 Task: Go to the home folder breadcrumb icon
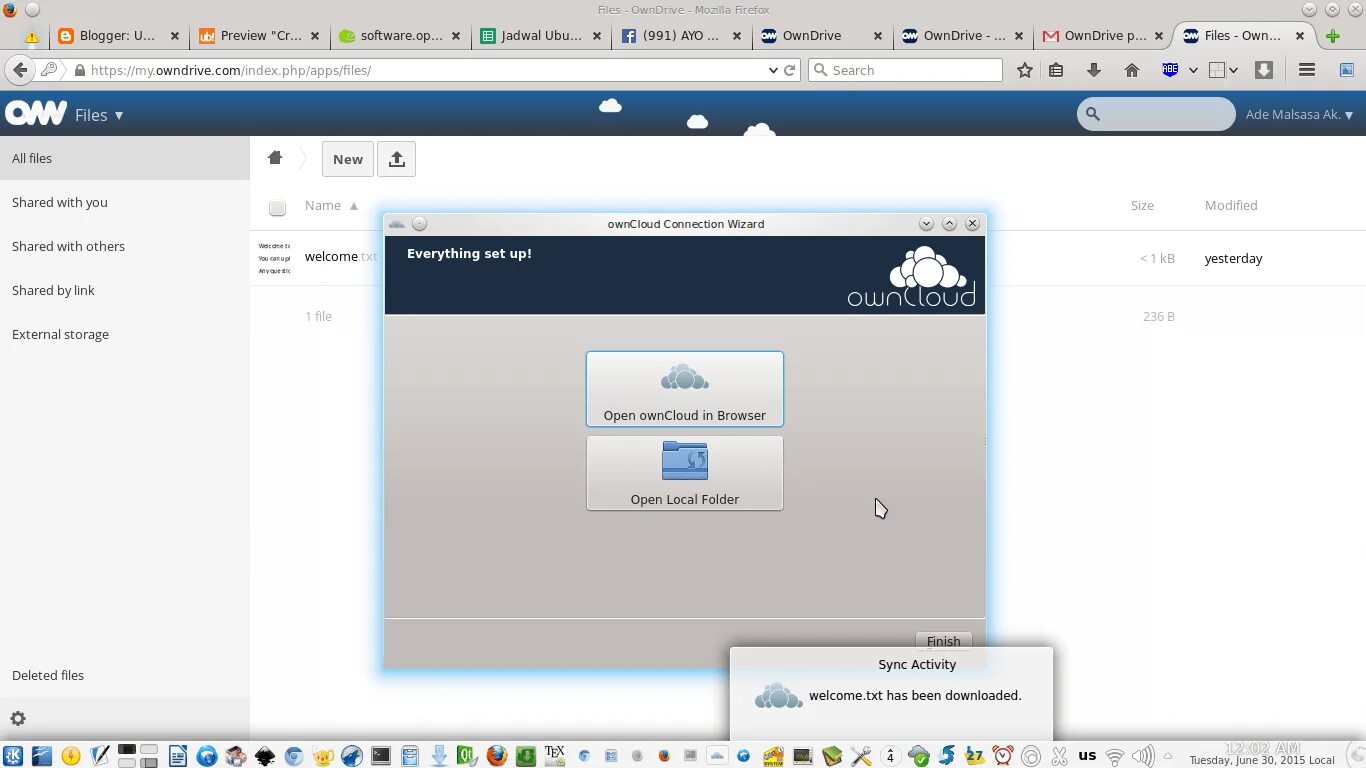tap(275, 158)
